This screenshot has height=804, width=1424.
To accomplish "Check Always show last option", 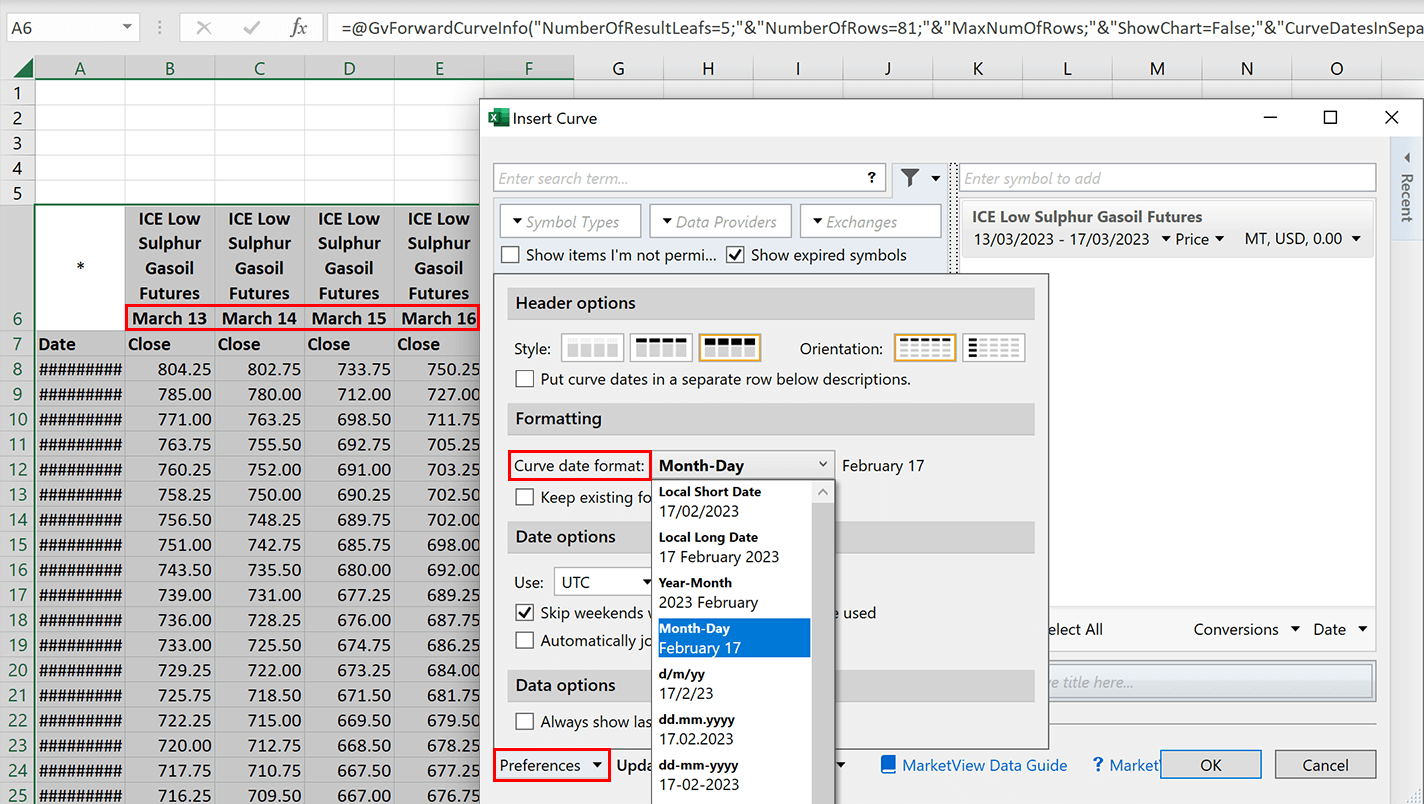I will pos(524,721).
